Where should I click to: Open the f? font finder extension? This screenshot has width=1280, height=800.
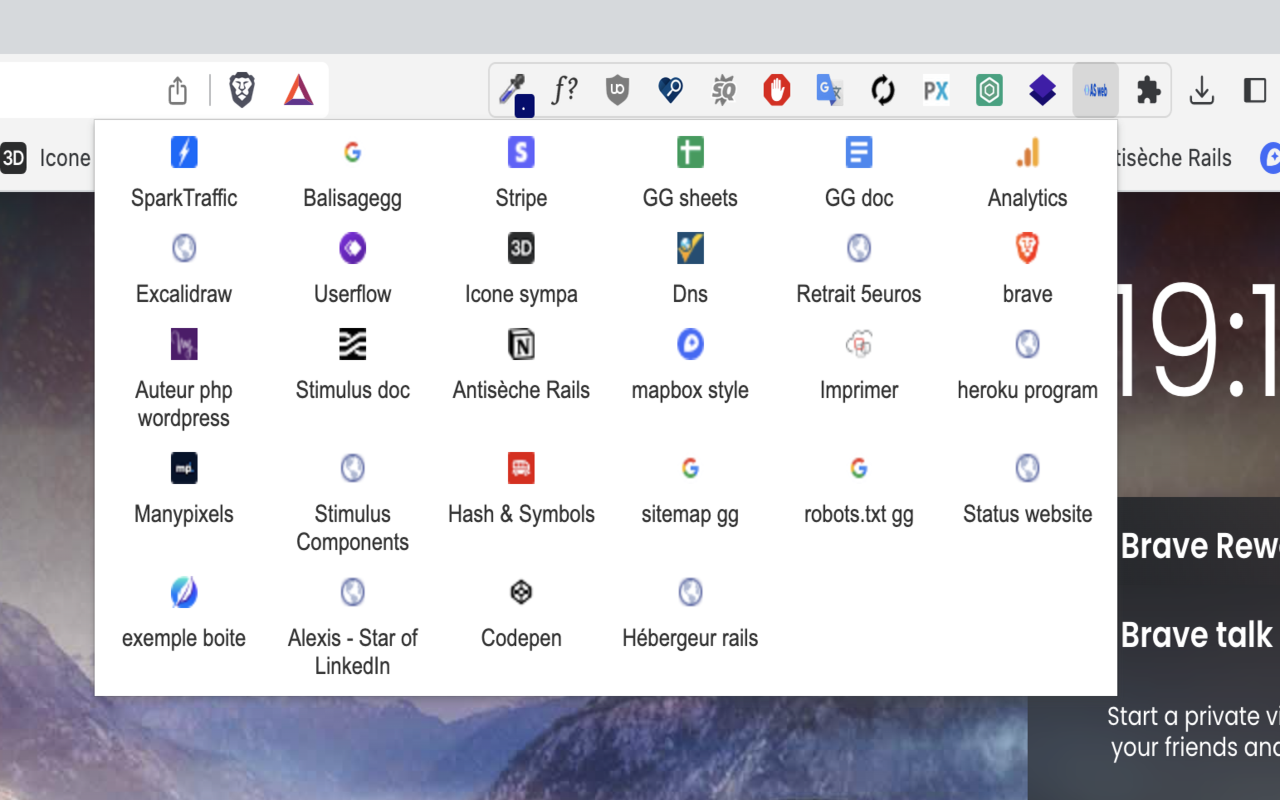click(565, 90)
